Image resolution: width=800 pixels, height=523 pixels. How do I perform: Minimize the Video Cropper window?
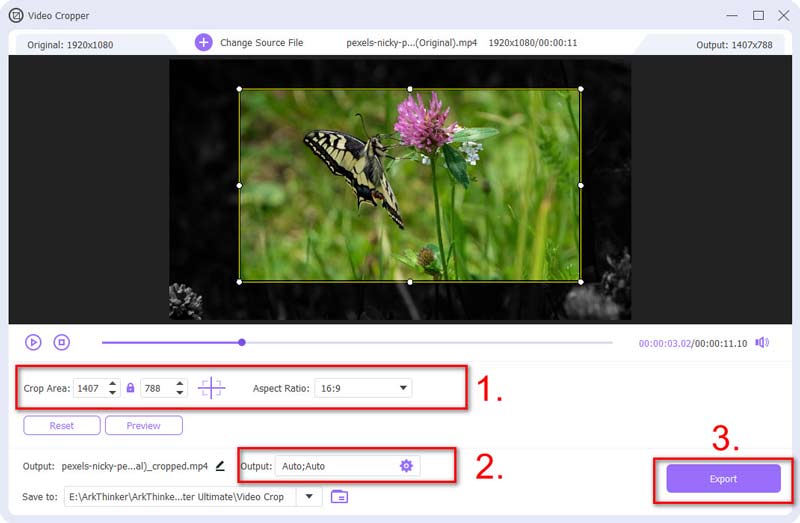pos(732,16)
